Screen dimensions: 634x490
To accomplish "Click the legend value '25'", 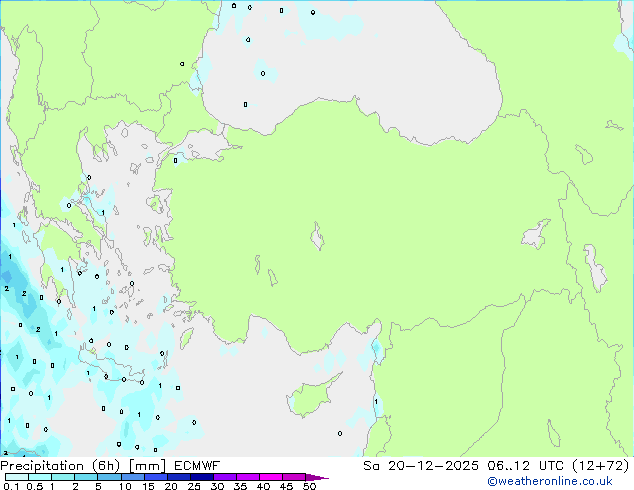I will tap(194, 486).
